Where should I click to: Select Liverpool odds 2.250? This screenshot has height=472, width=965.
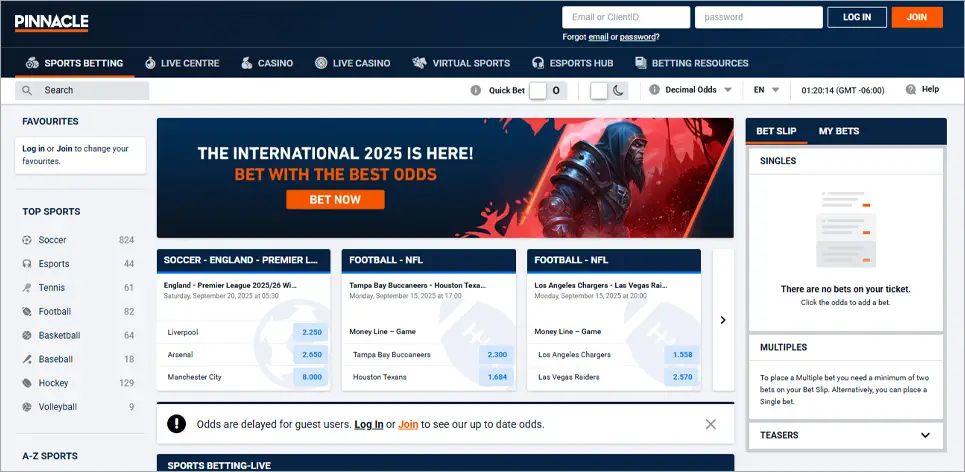pyautogui.click(x=311, y=332)
